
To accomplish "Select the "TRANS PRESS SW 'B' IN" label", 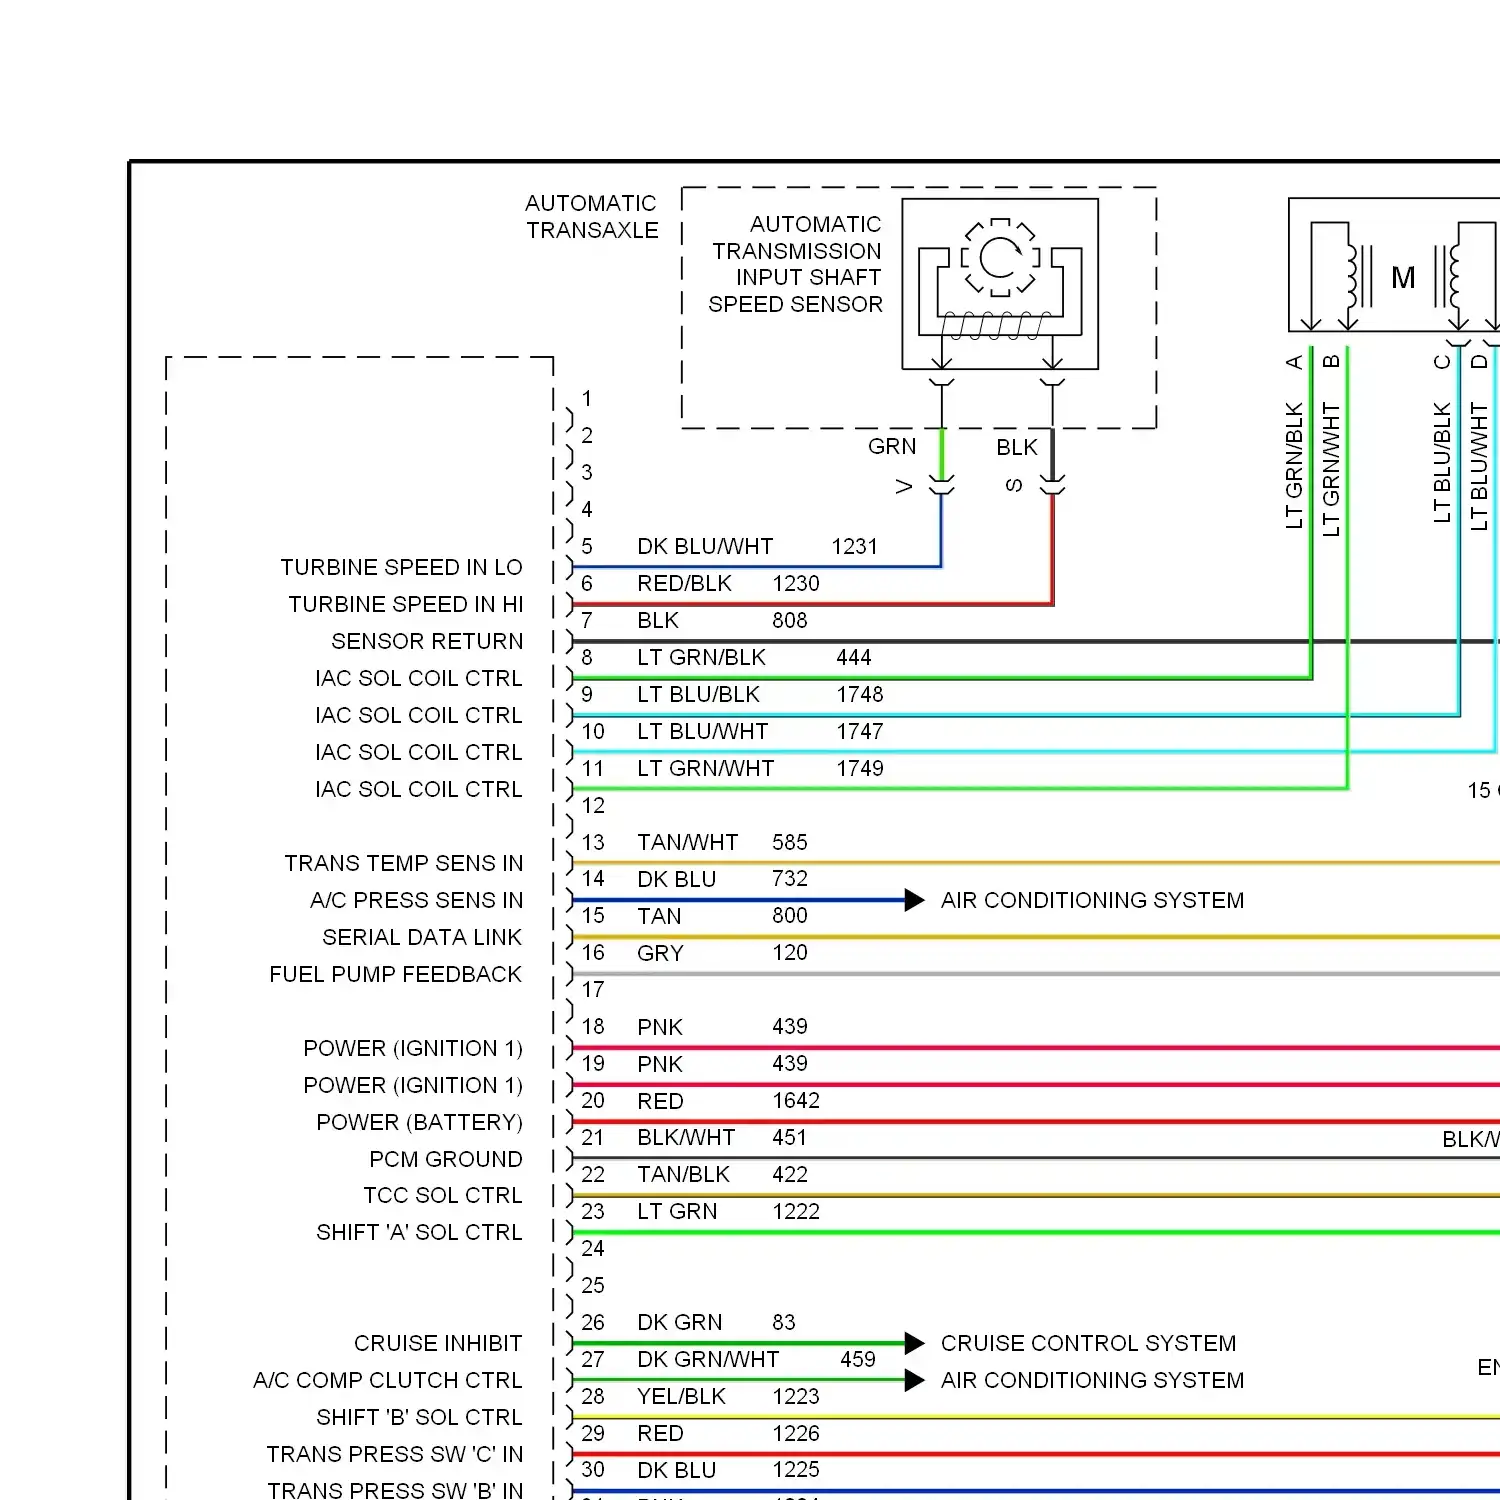I will coord(395,1490).
